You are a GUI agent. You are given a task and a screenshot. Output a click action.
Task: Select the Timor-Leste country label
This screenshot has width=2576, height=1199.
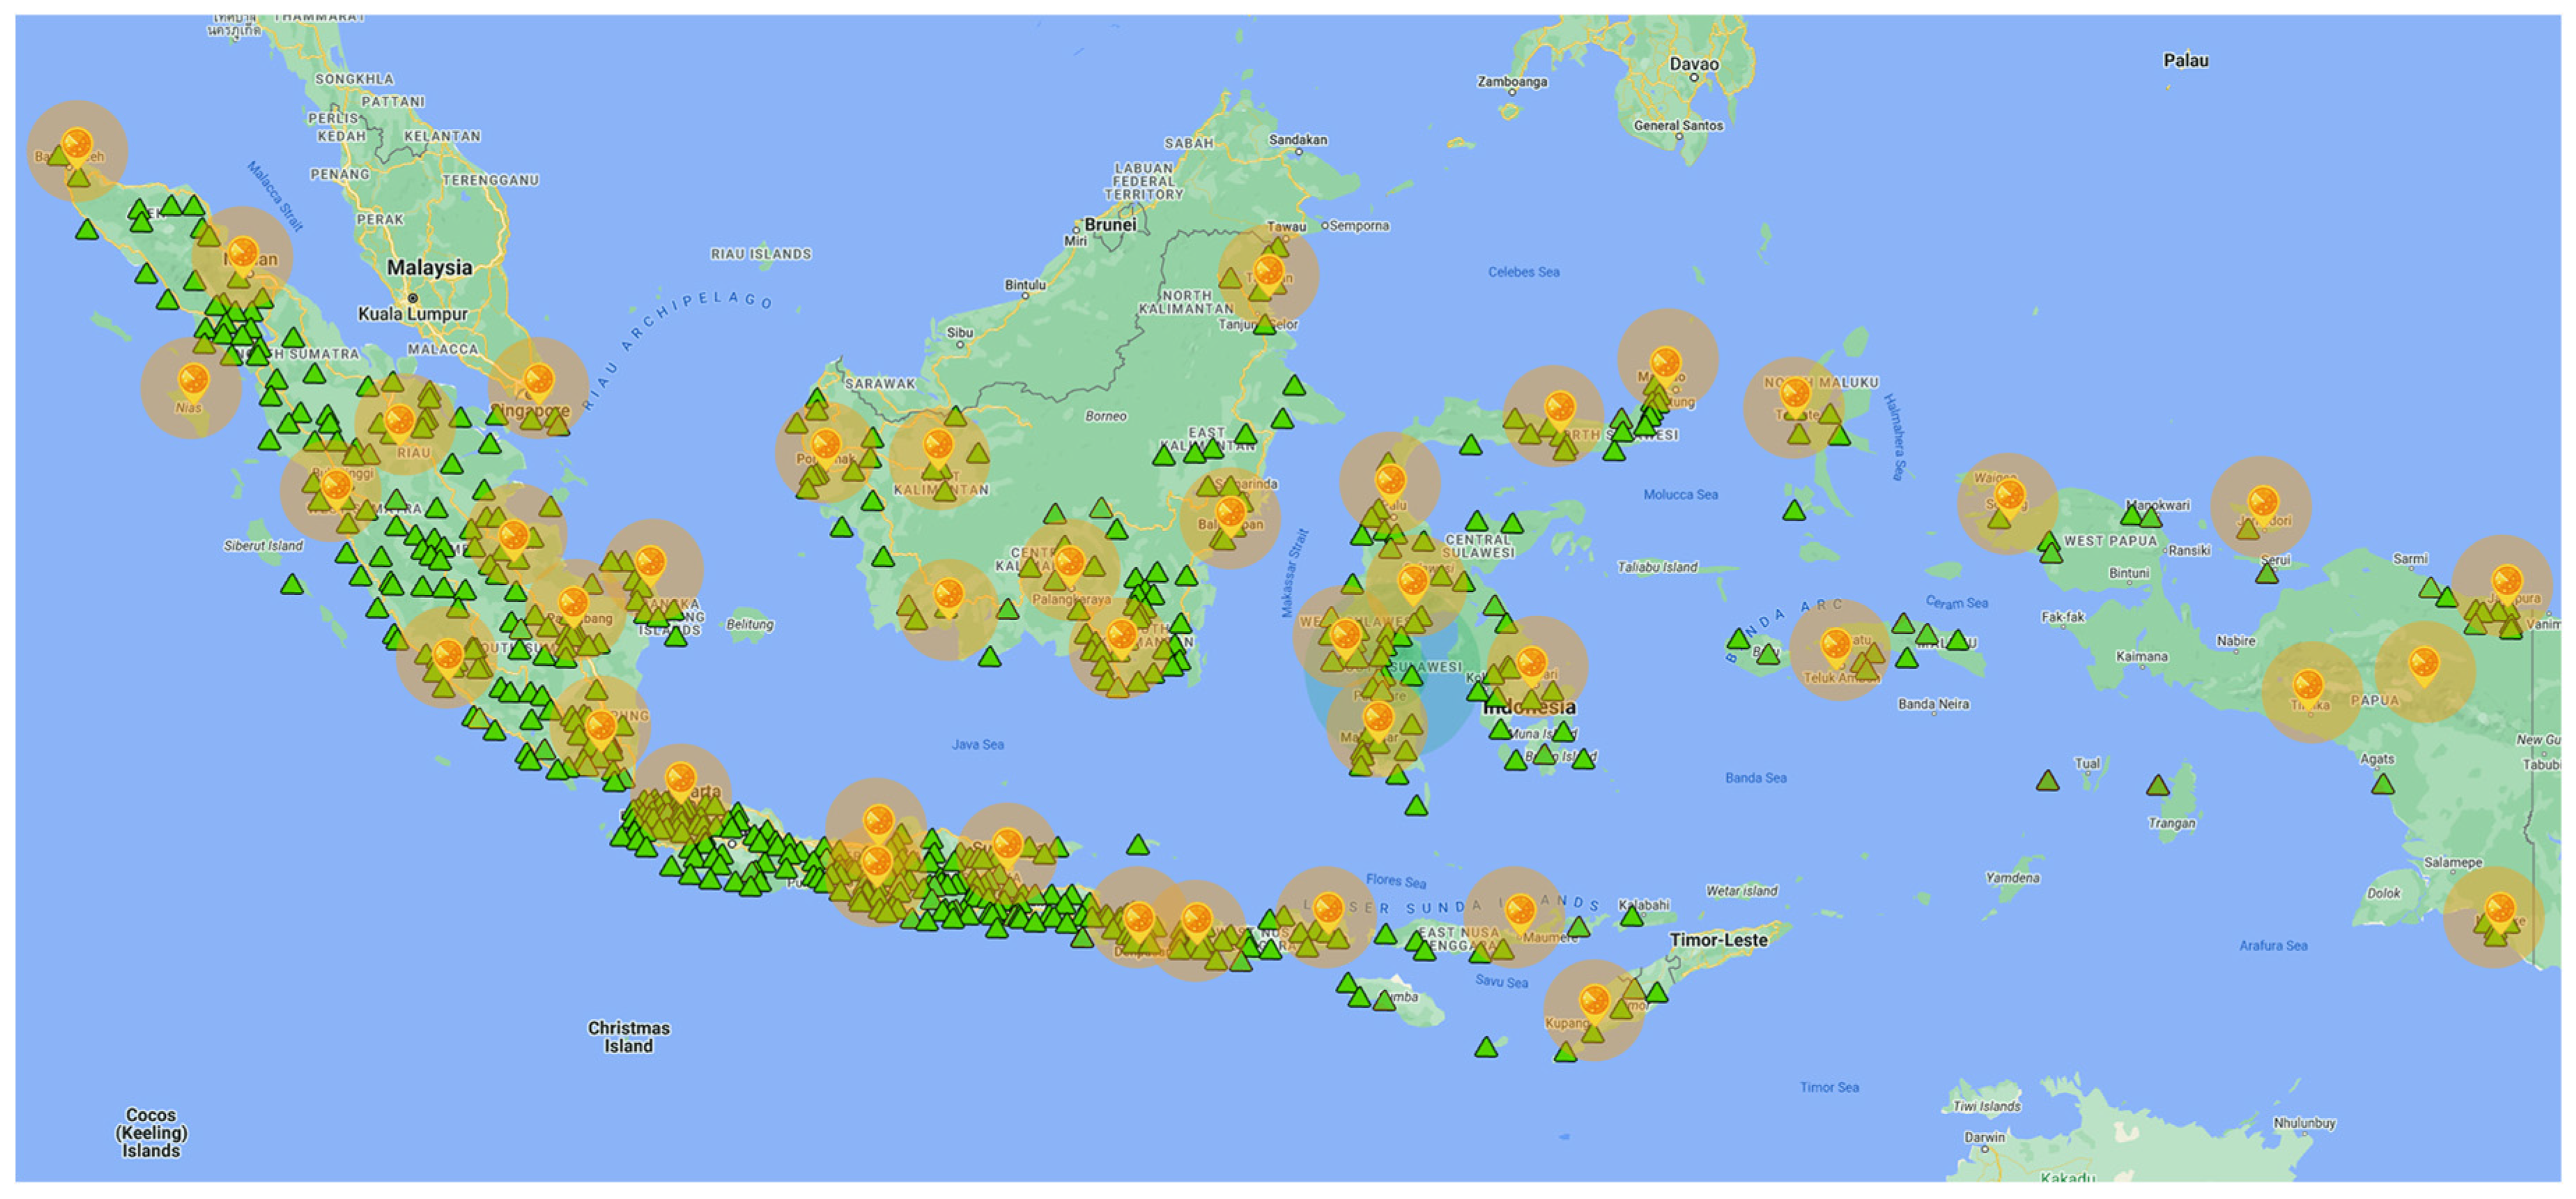(1718, 940)
